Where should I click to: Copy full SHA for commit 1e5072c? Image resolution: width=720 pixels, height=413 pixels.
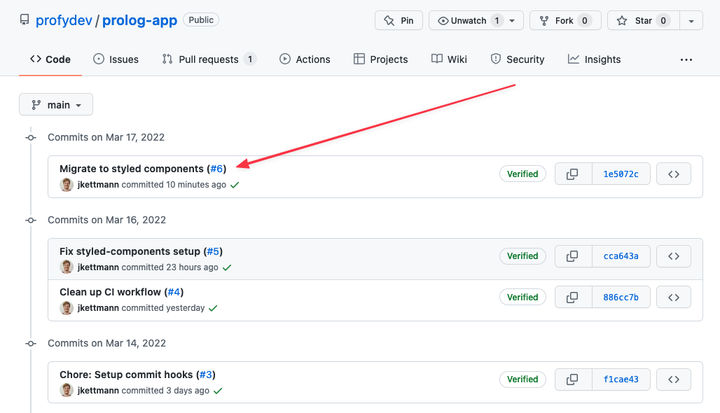pos(573,174)
